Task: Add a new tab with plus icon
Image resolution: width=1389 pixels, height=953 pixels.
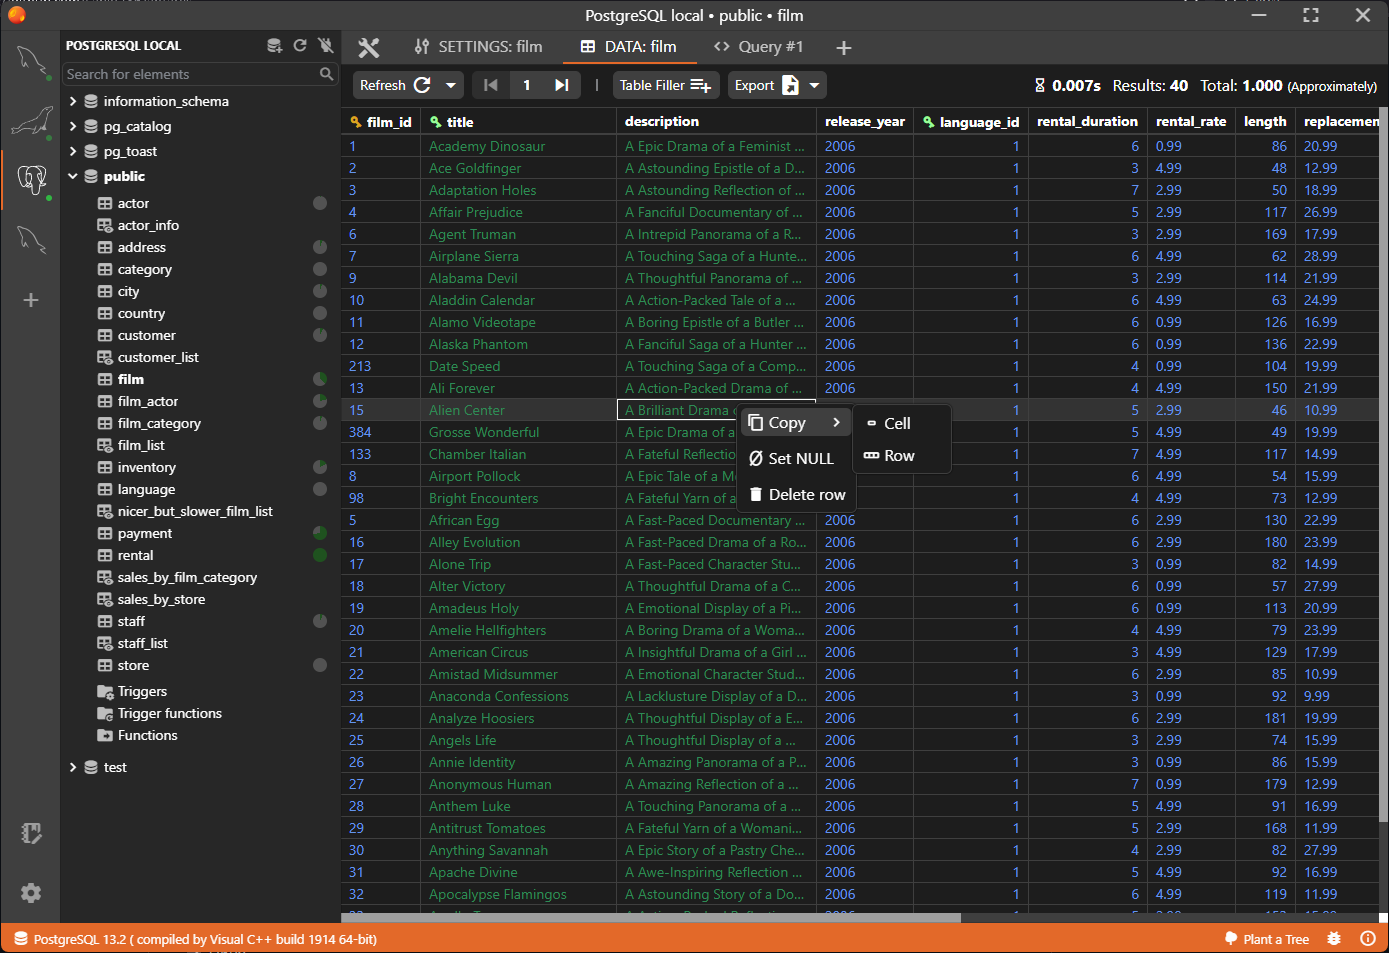Action: 844,48
